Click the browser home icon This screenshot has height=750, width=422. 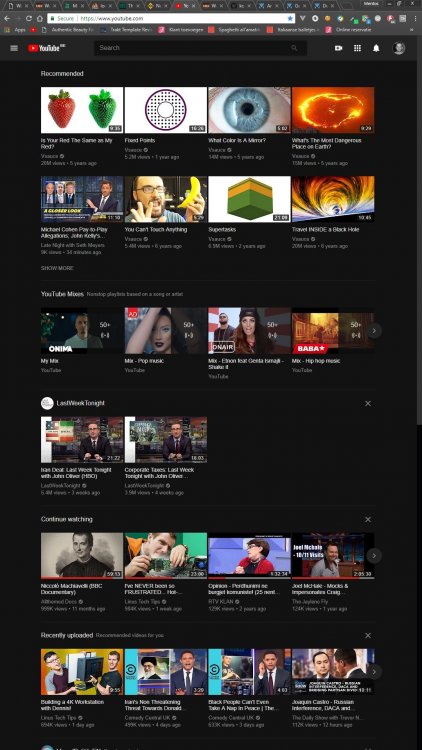(40, 18)
